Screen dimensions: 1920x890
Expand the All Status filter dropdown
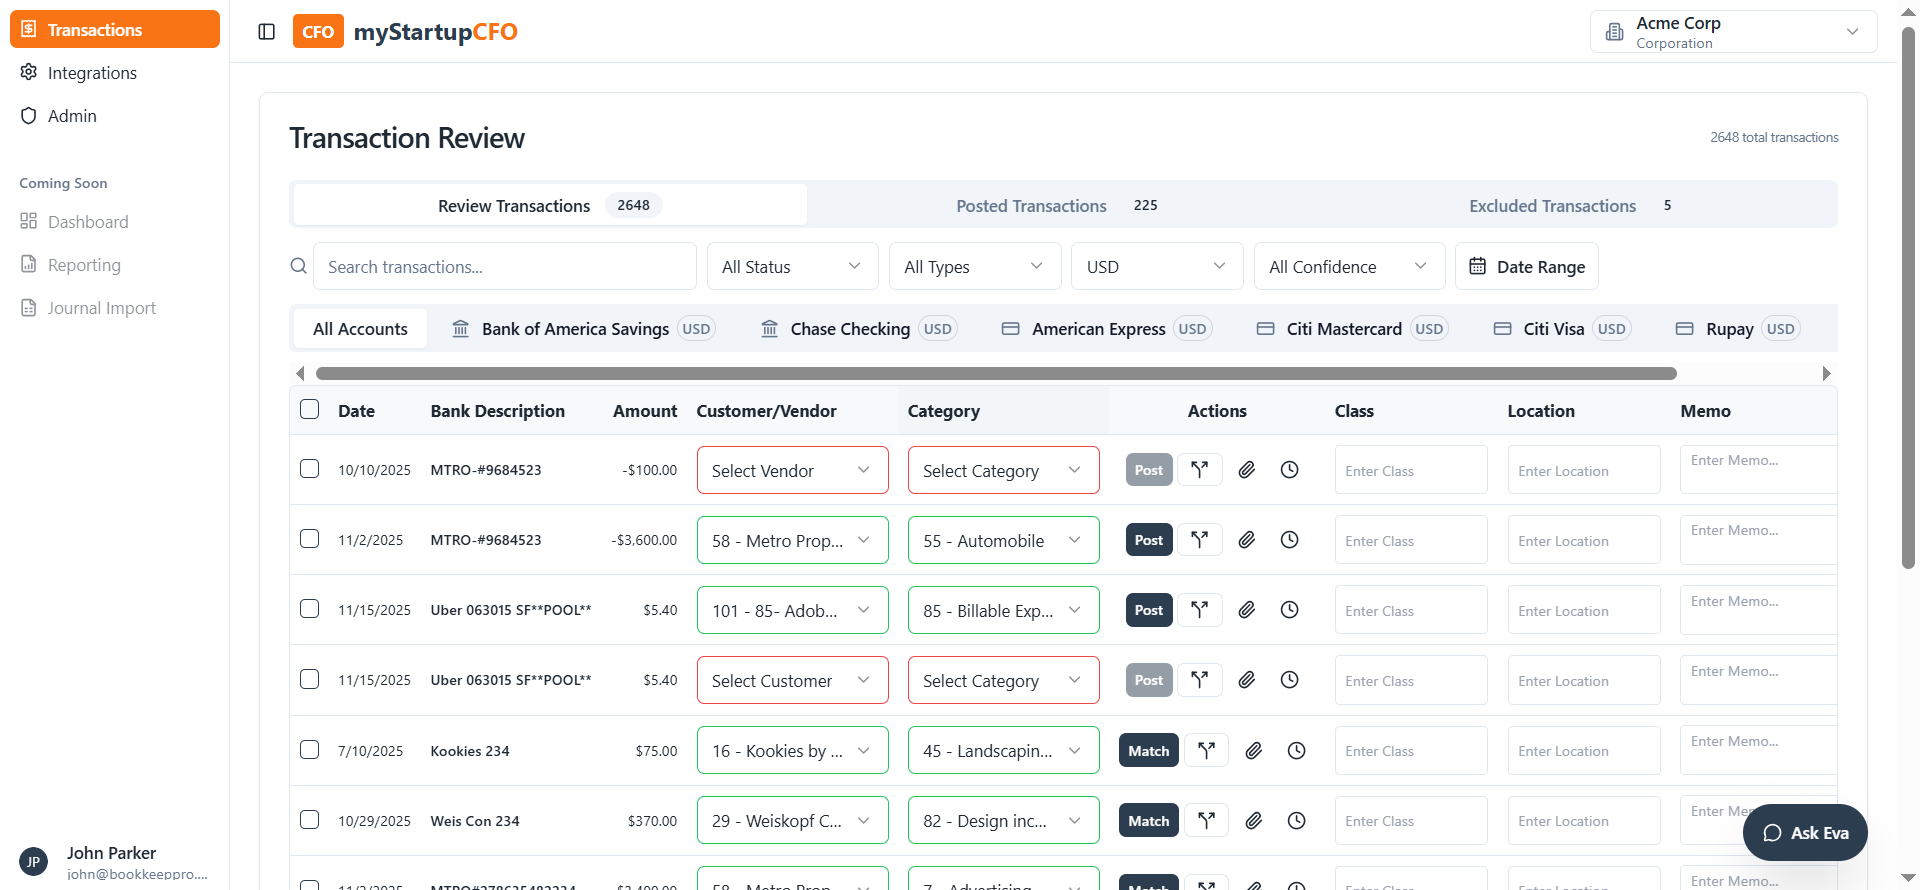point(791,267)
